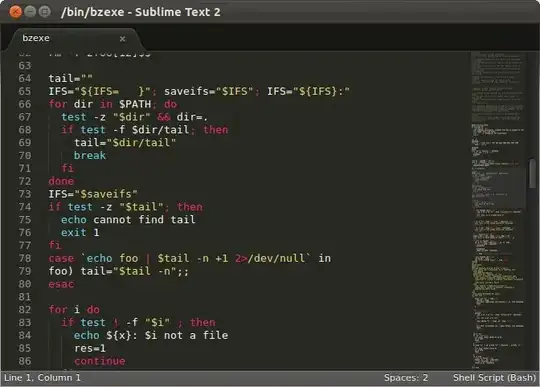Close the bzexe tab
The height and width of the screenshot is (387, 540).
point(122,39)
